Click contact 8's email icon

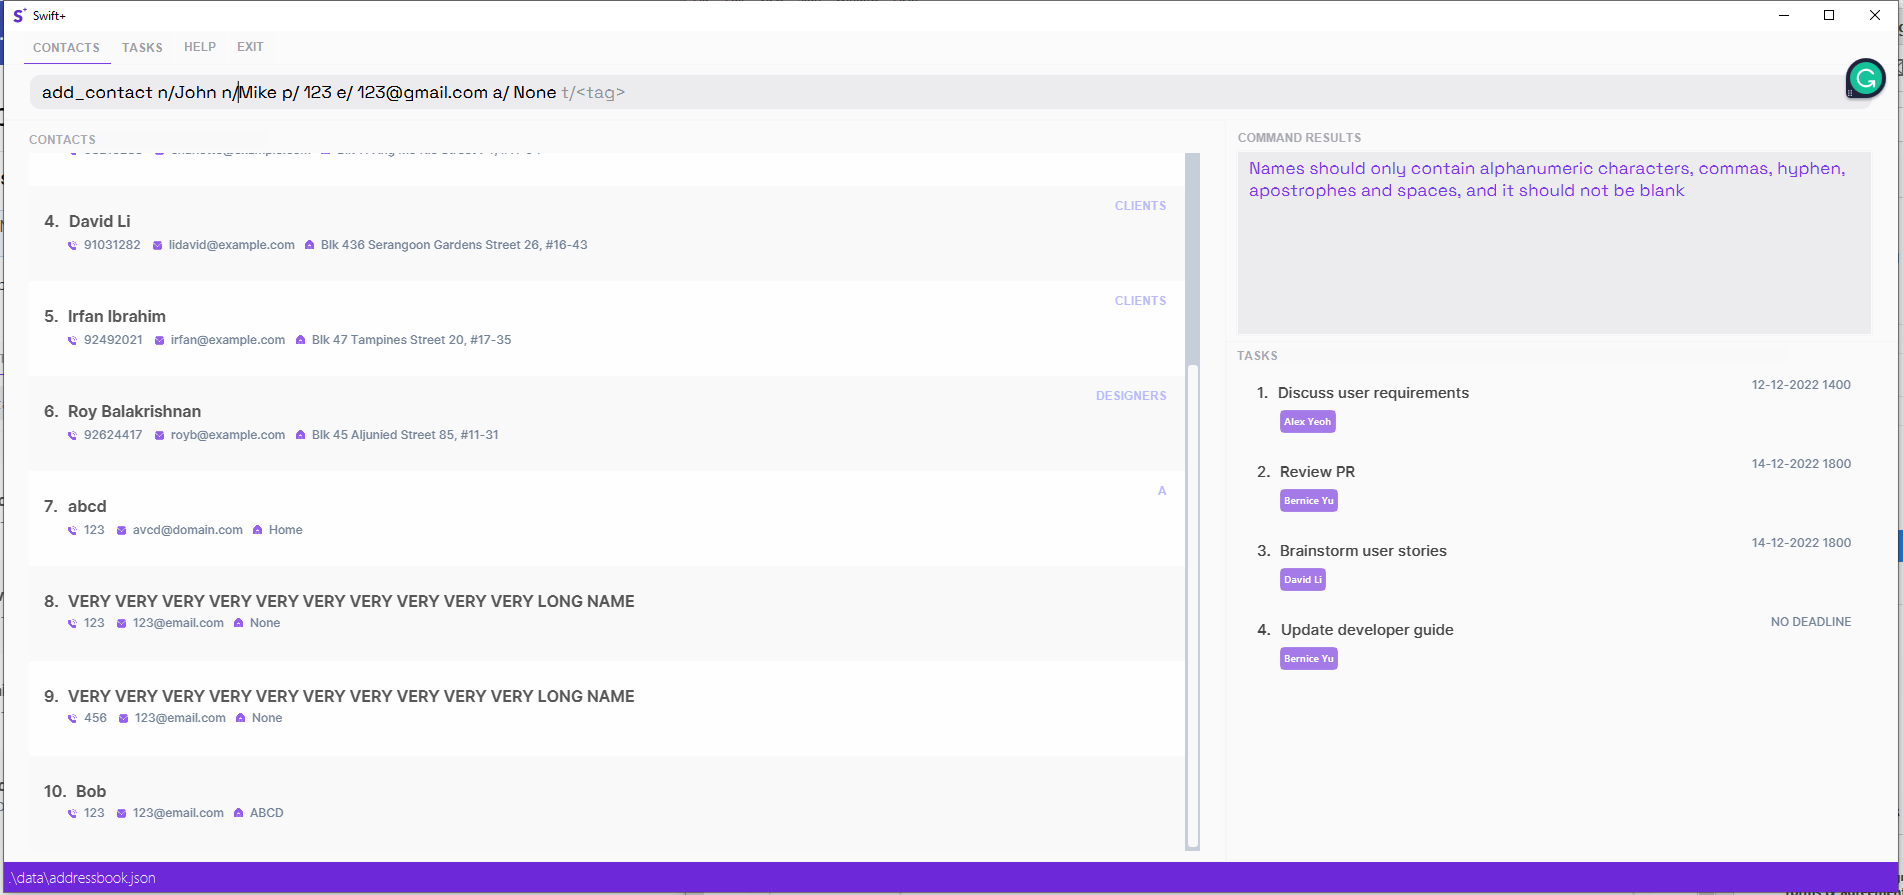[x=121, y=623]
